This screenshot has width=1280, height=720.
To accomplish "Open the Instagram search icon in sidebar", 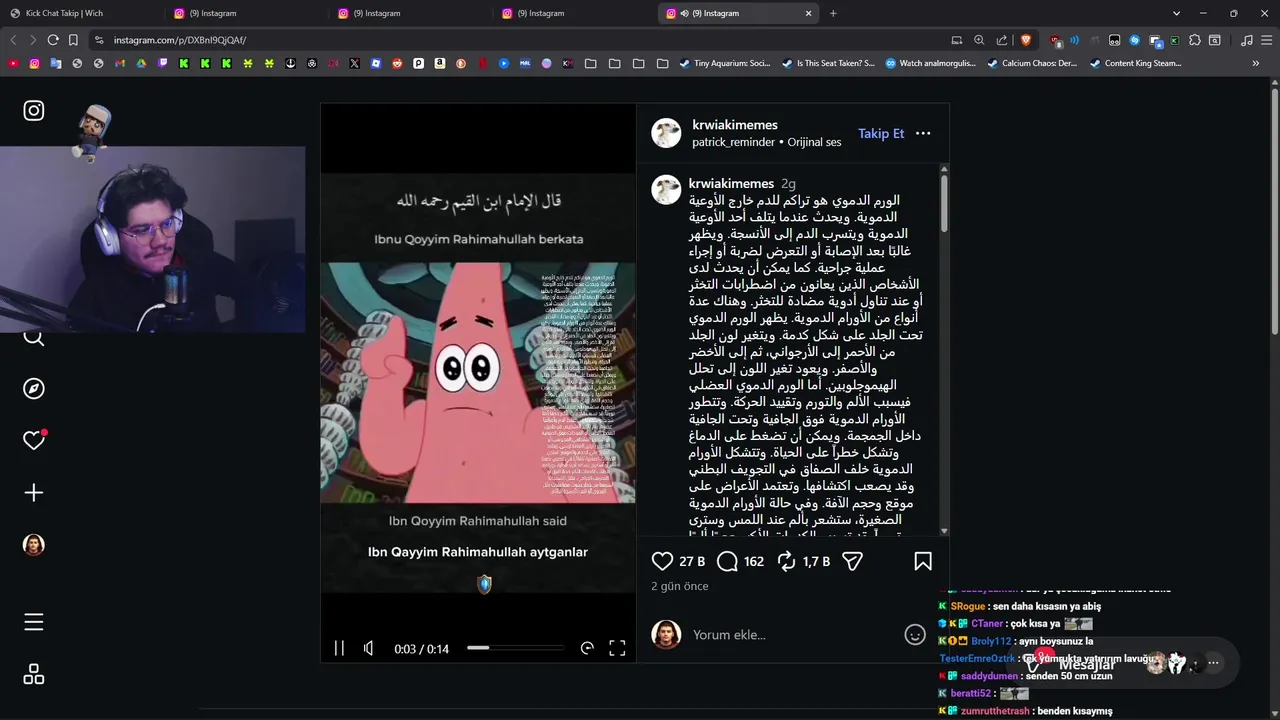I will [34, 338].
